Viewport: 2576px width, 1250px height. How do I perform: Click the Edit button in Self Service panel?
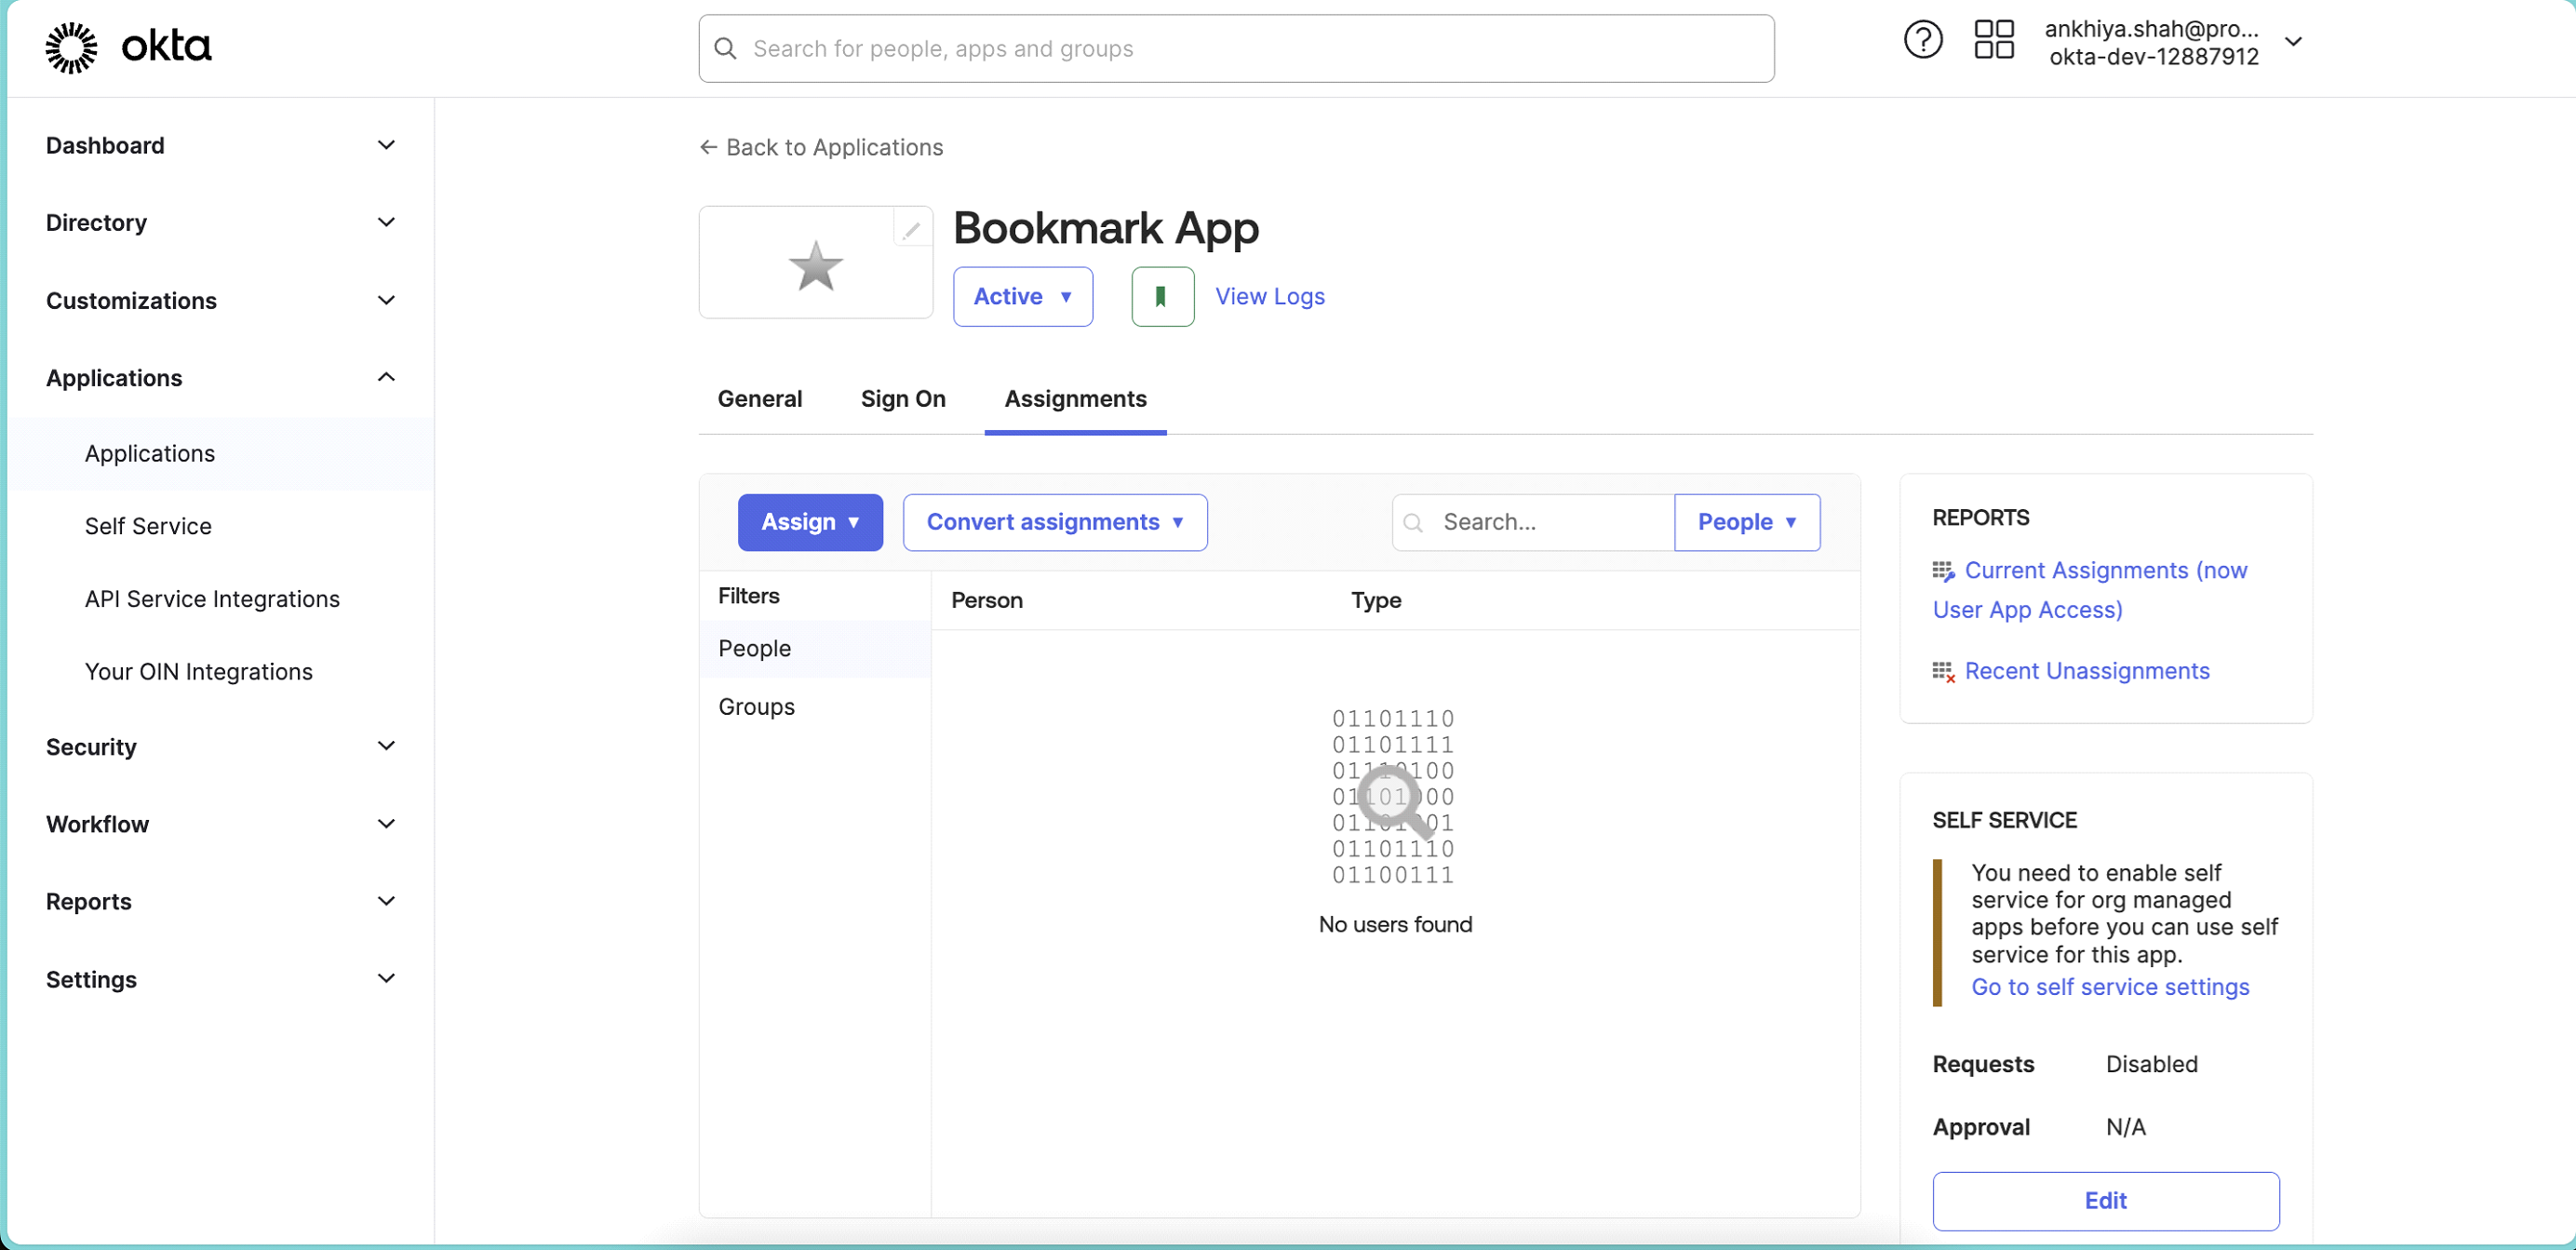click(x=2105, y=1201)
